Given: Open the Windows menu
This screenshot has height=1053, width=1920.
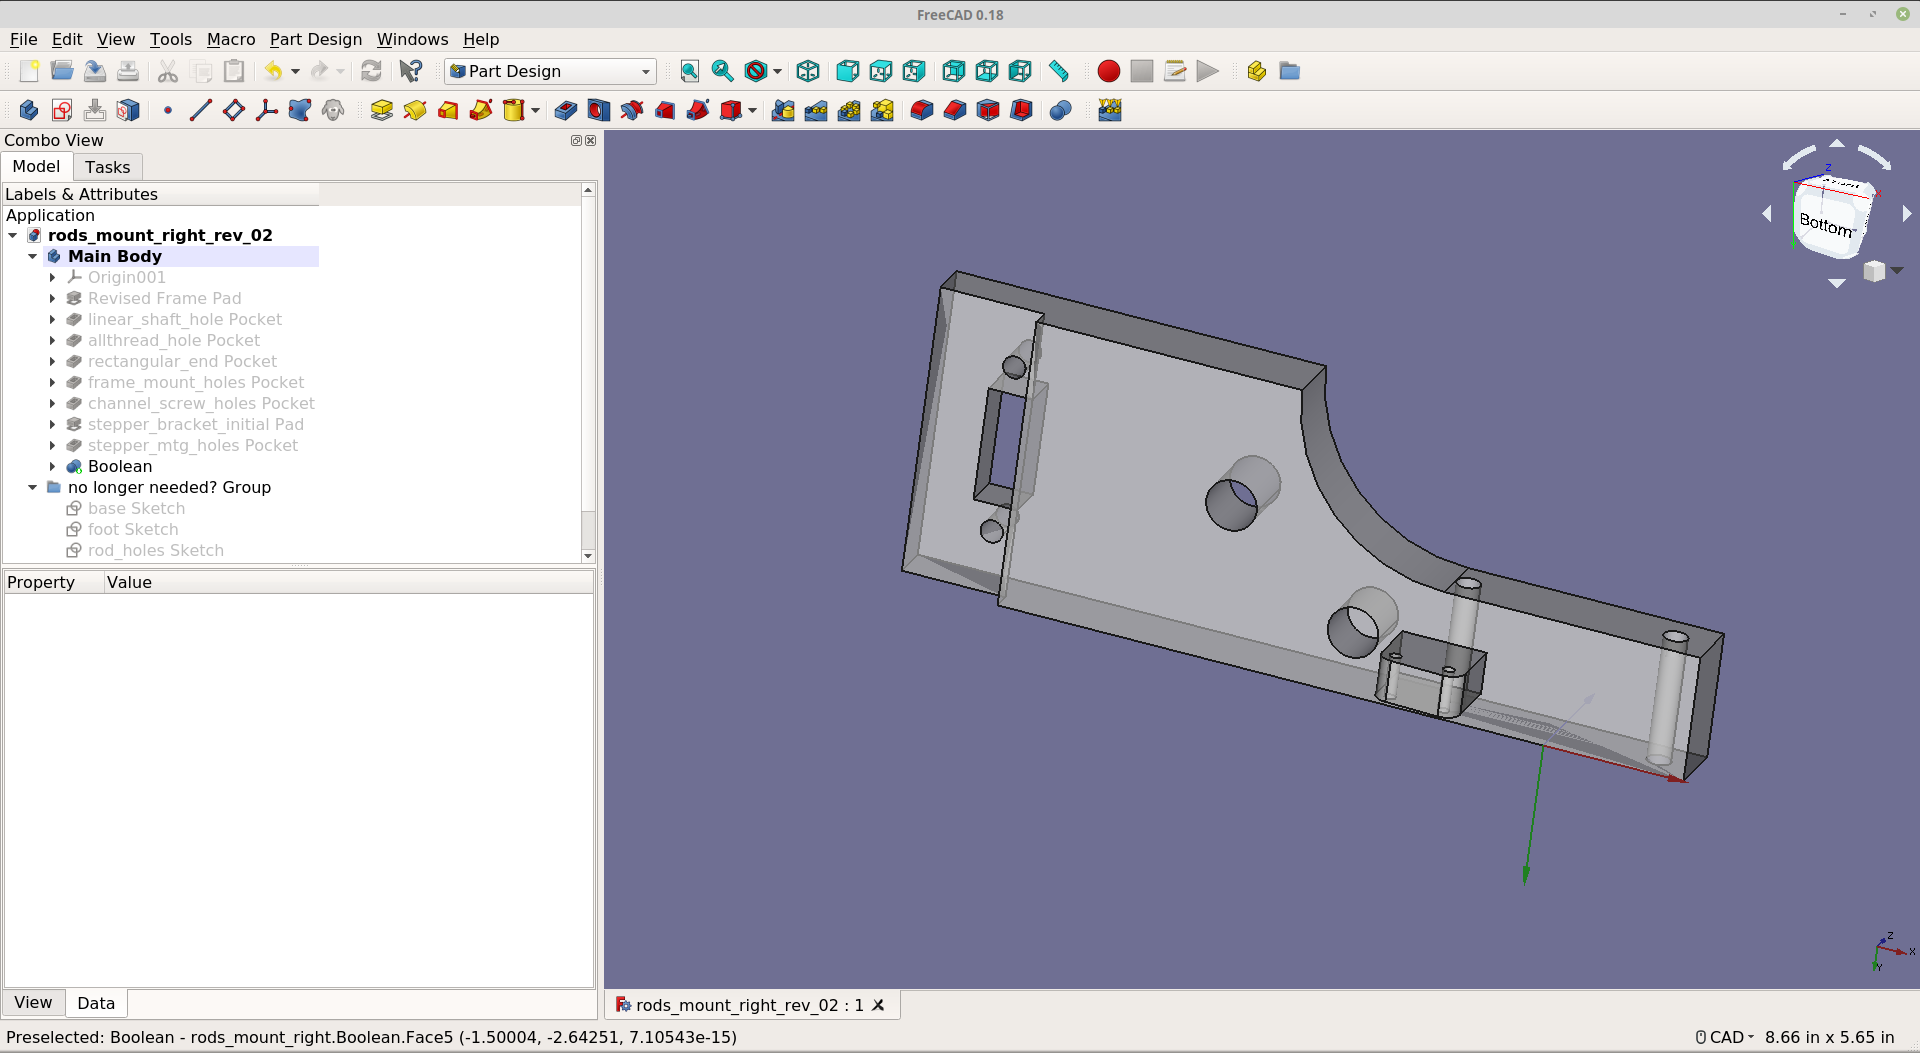Looking at the screenshot, I should pos(412,39).
